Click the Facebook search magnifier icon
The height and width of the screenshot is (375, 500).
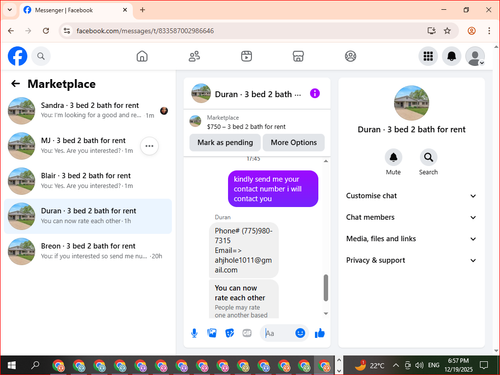41,56
